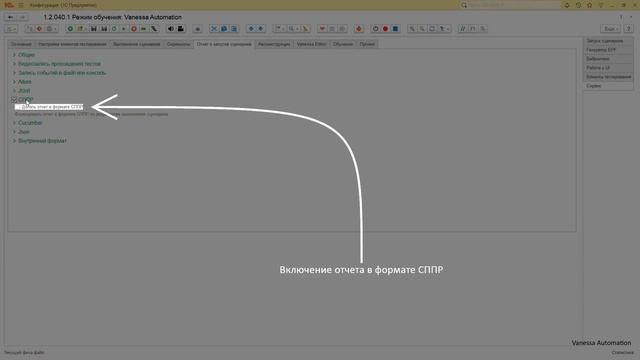
Task: Click the black wrench-like toolbar icon
Action: pyautogui.click(x=154, y=29)
